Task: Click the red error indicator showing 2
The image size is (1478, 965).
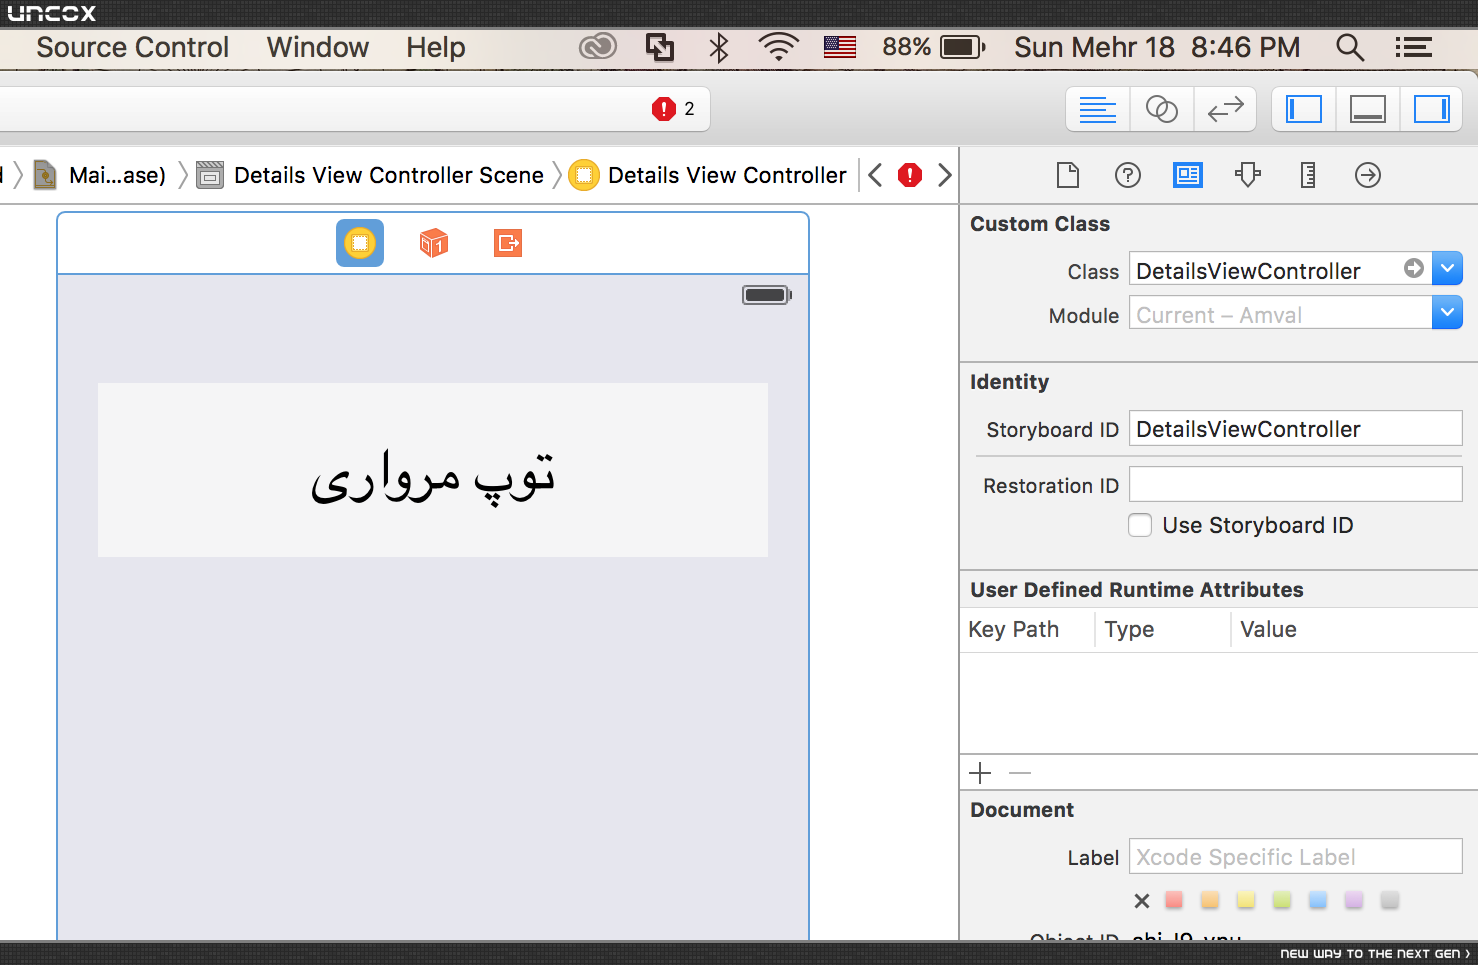Action: (673, 109)
